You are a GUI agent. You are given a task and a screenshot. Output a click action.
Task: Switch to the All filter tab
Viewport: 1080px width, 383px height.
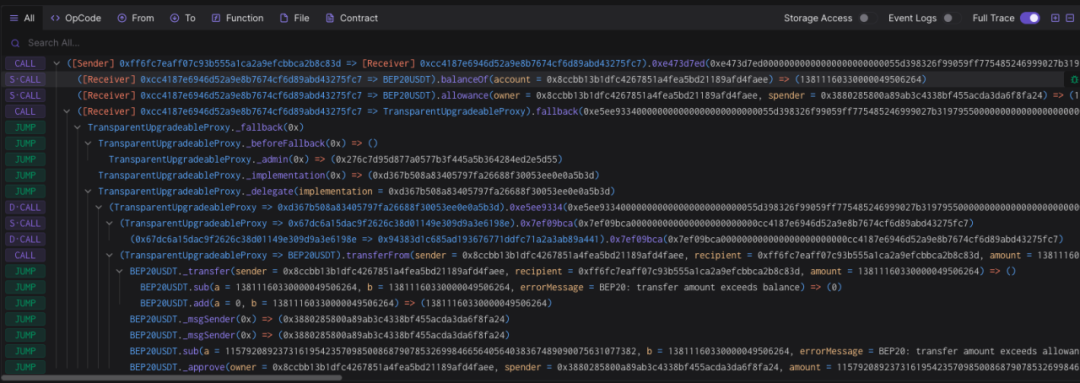(x=22, y=18)
